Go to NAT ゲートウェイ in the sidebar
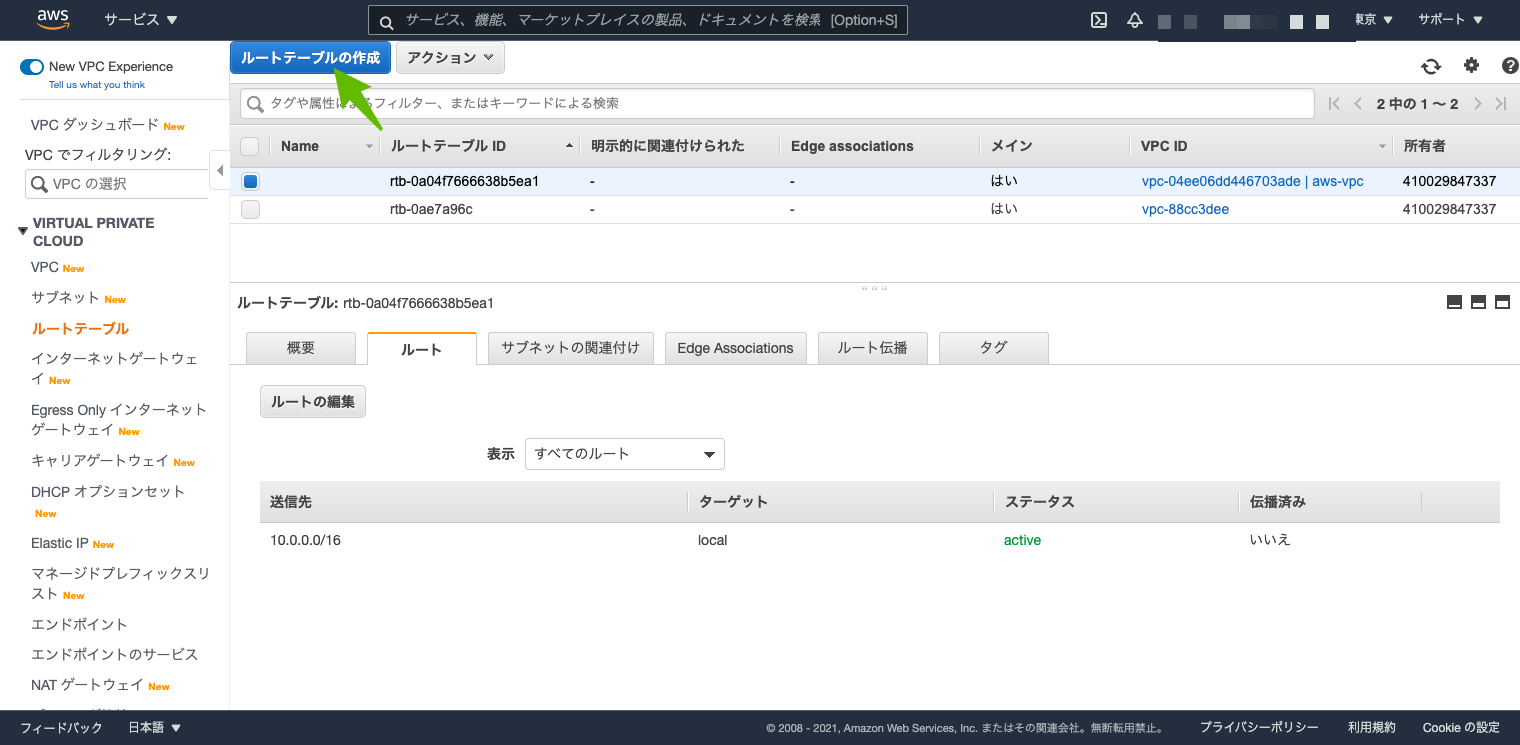The height and width of the screenshot is (745, 1520). pos(87,686)
